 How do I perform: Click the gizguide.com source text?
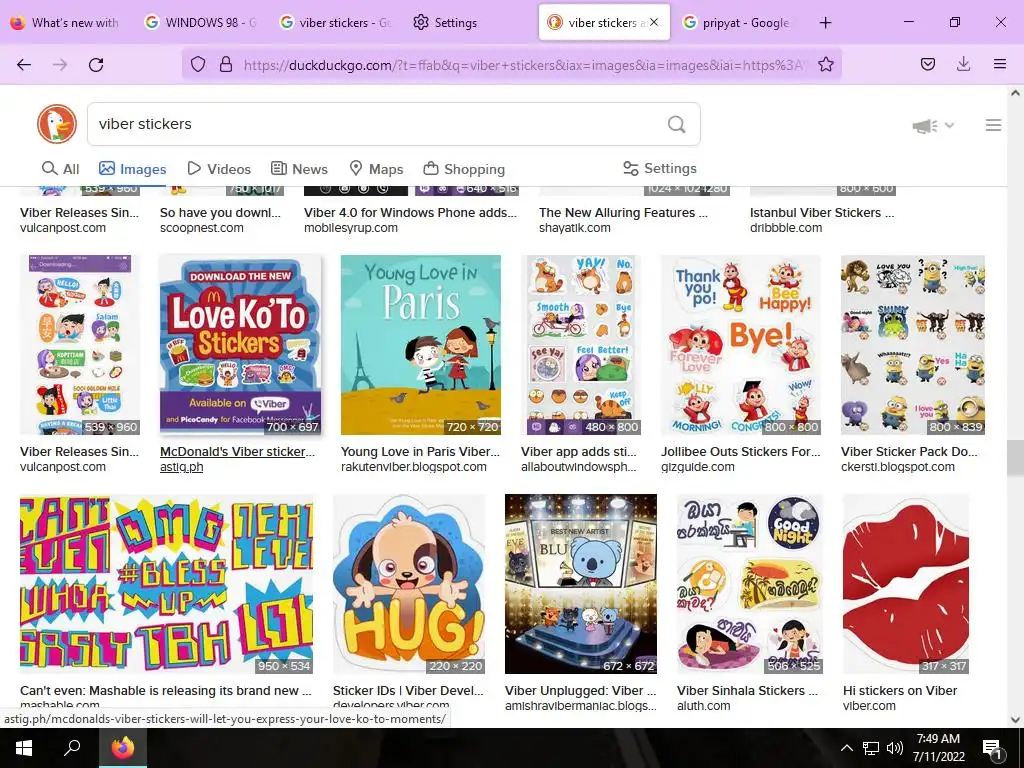[x=697, y=467]
